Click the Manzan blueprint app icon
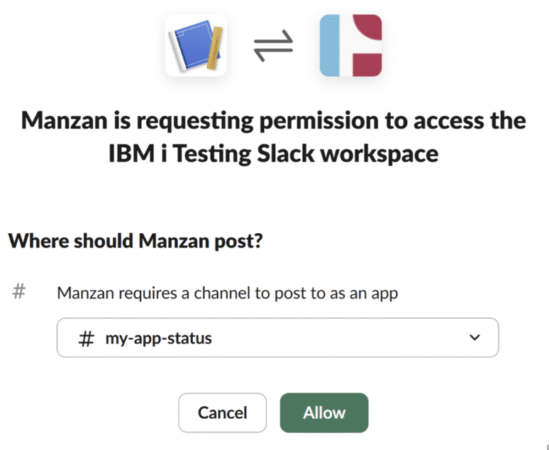 tap(196, 46)
